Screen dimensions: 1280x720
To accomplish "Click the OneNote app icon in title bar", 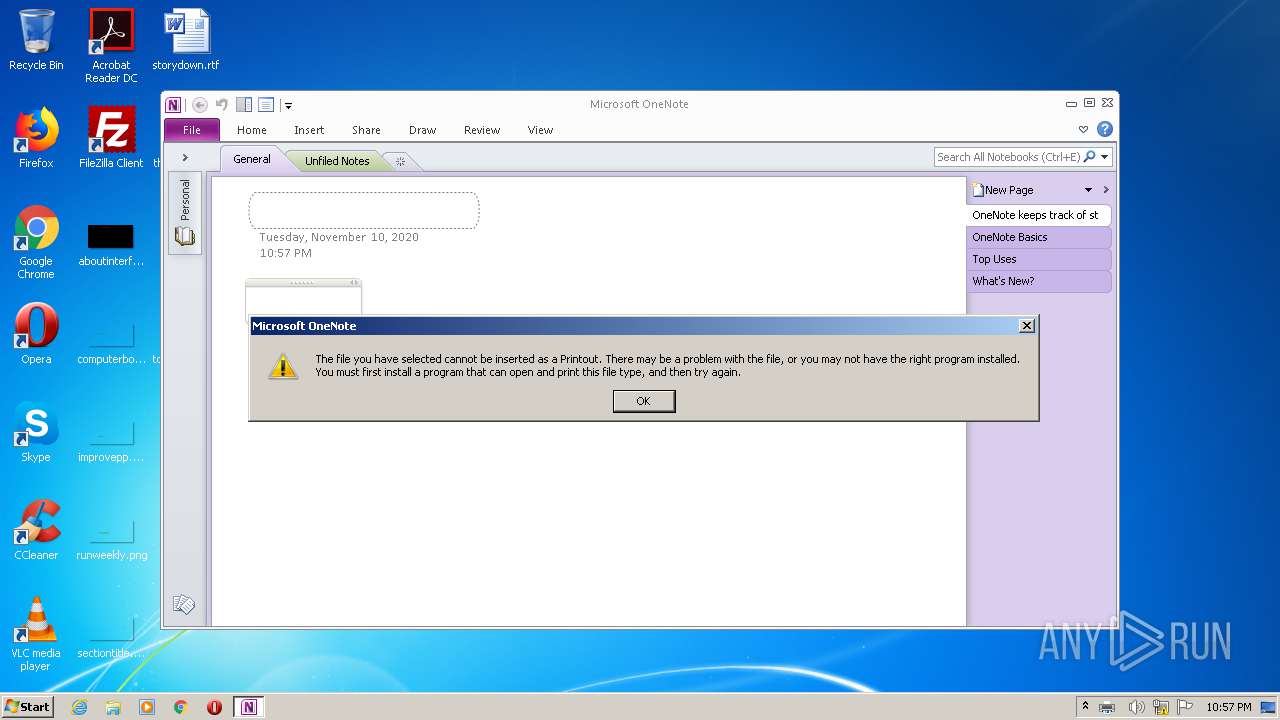I will coord(173,104).
